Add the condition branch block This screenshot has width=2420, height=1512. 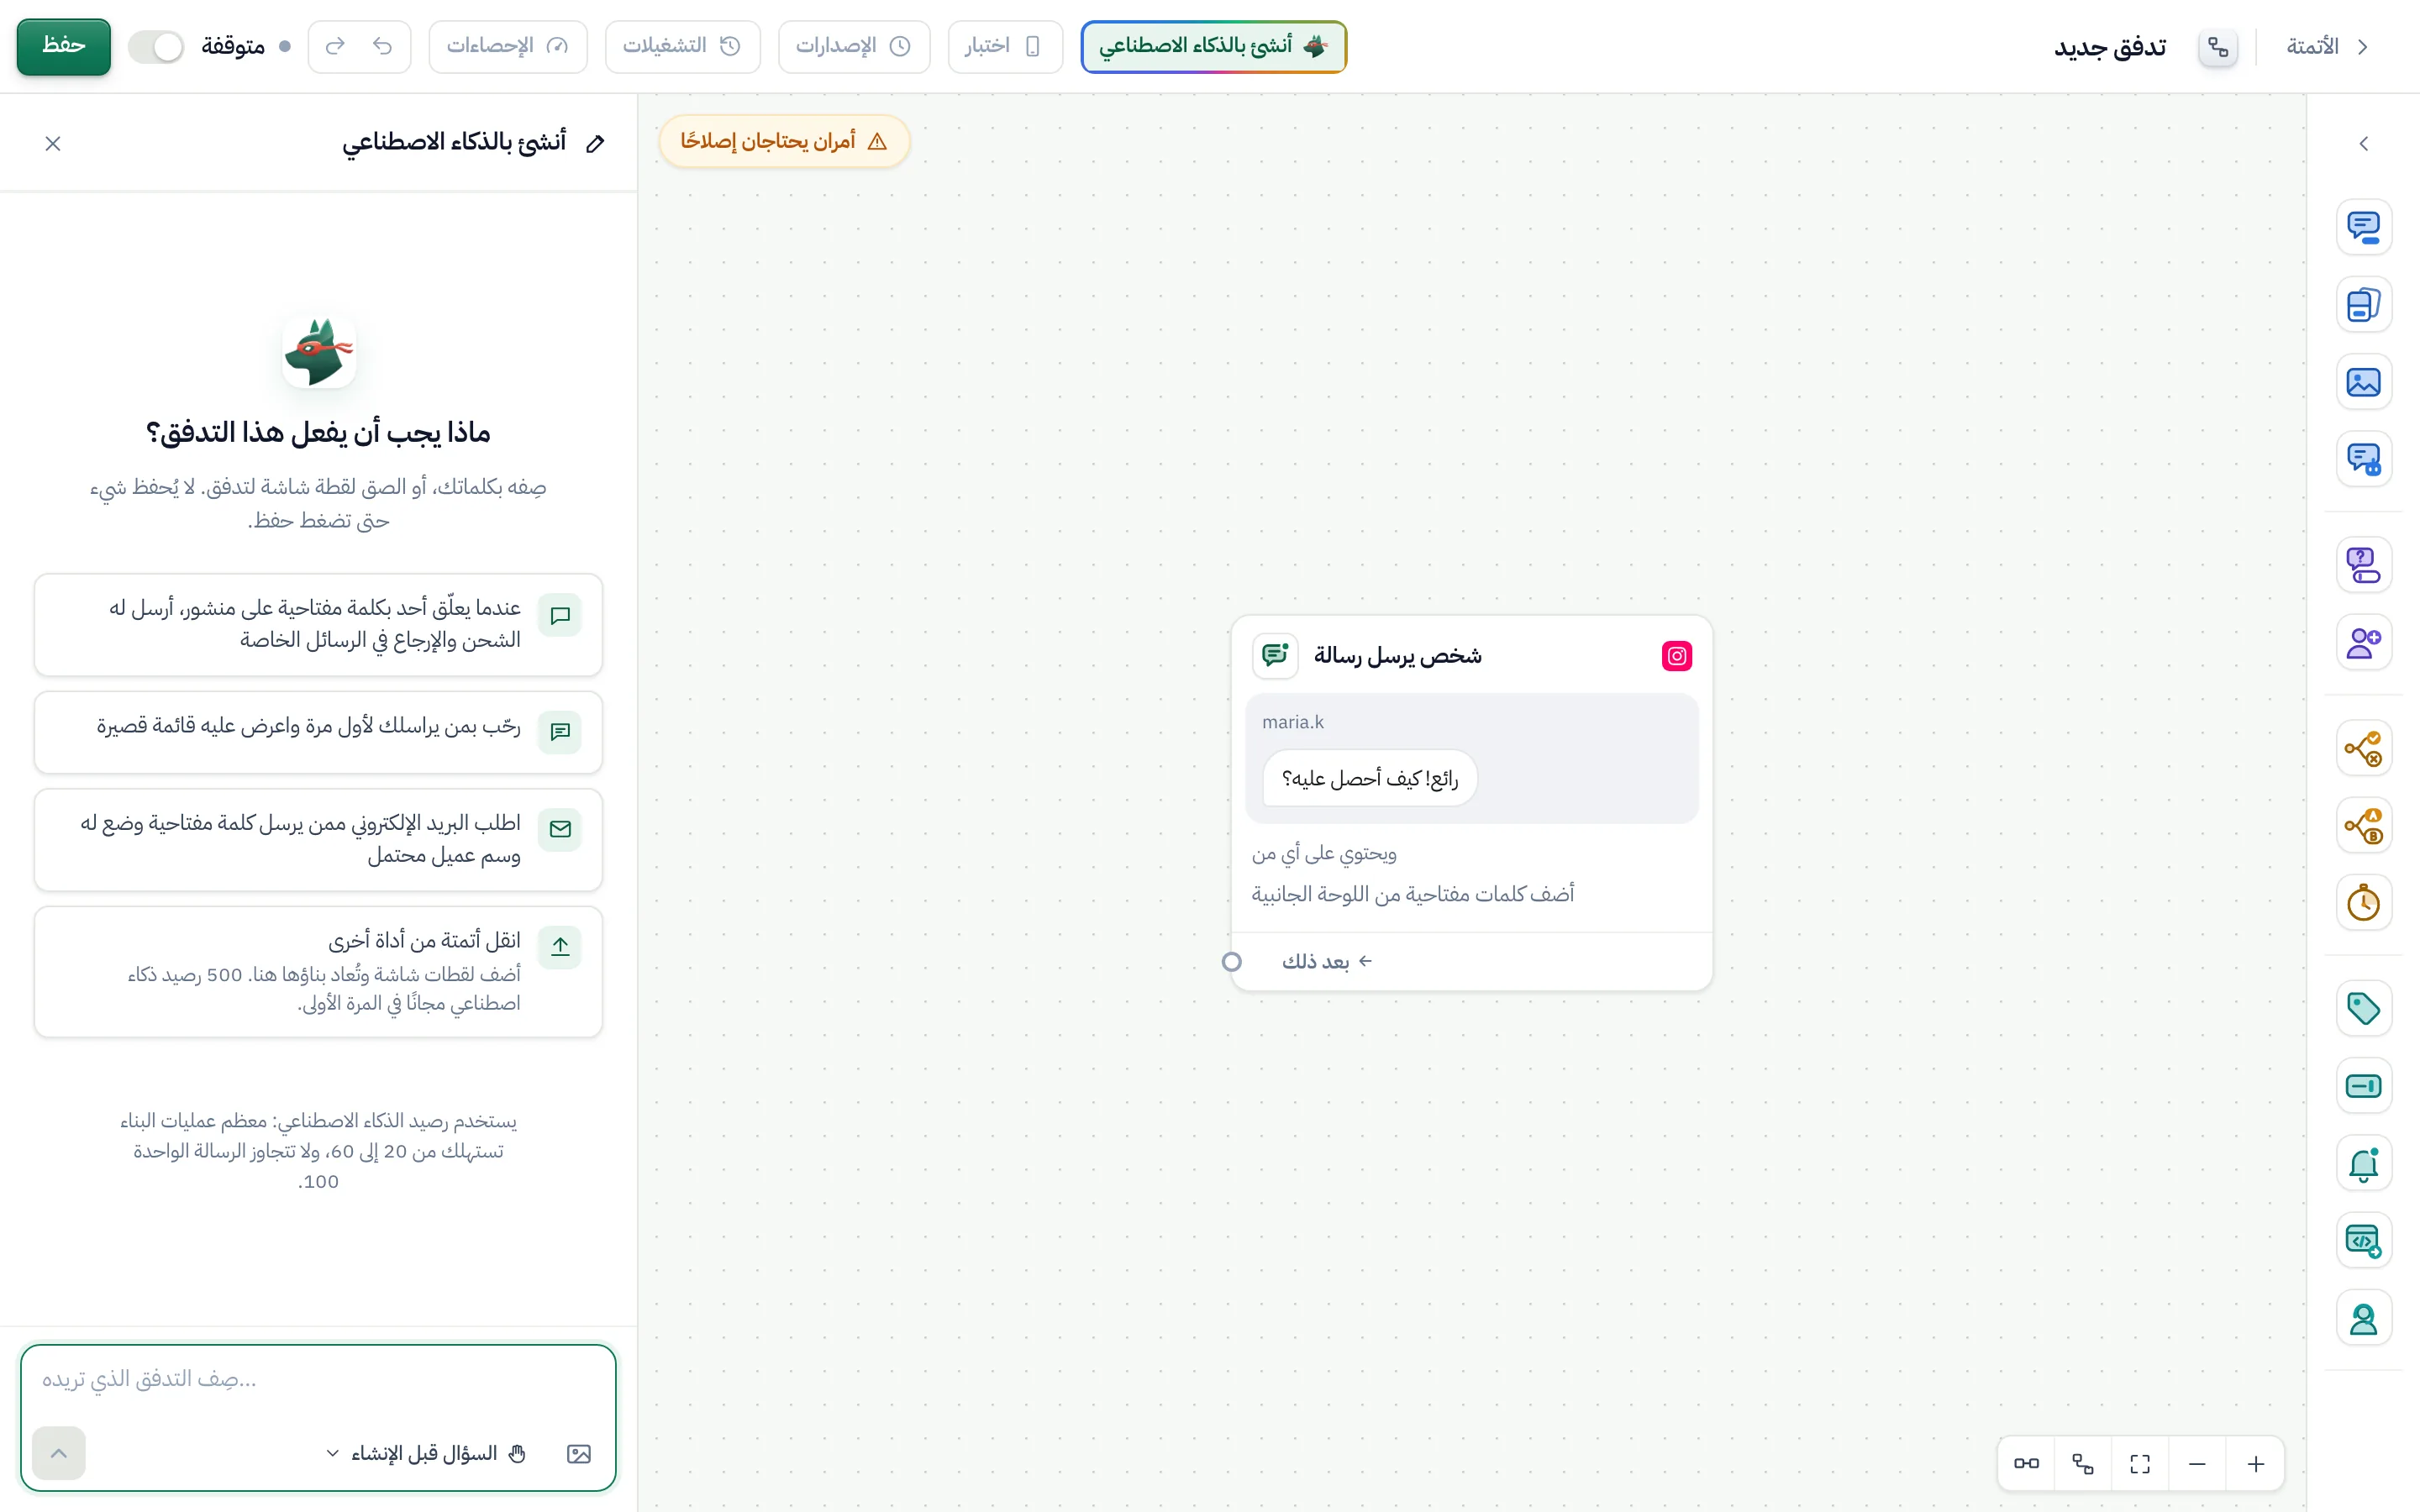[2363, 748]
